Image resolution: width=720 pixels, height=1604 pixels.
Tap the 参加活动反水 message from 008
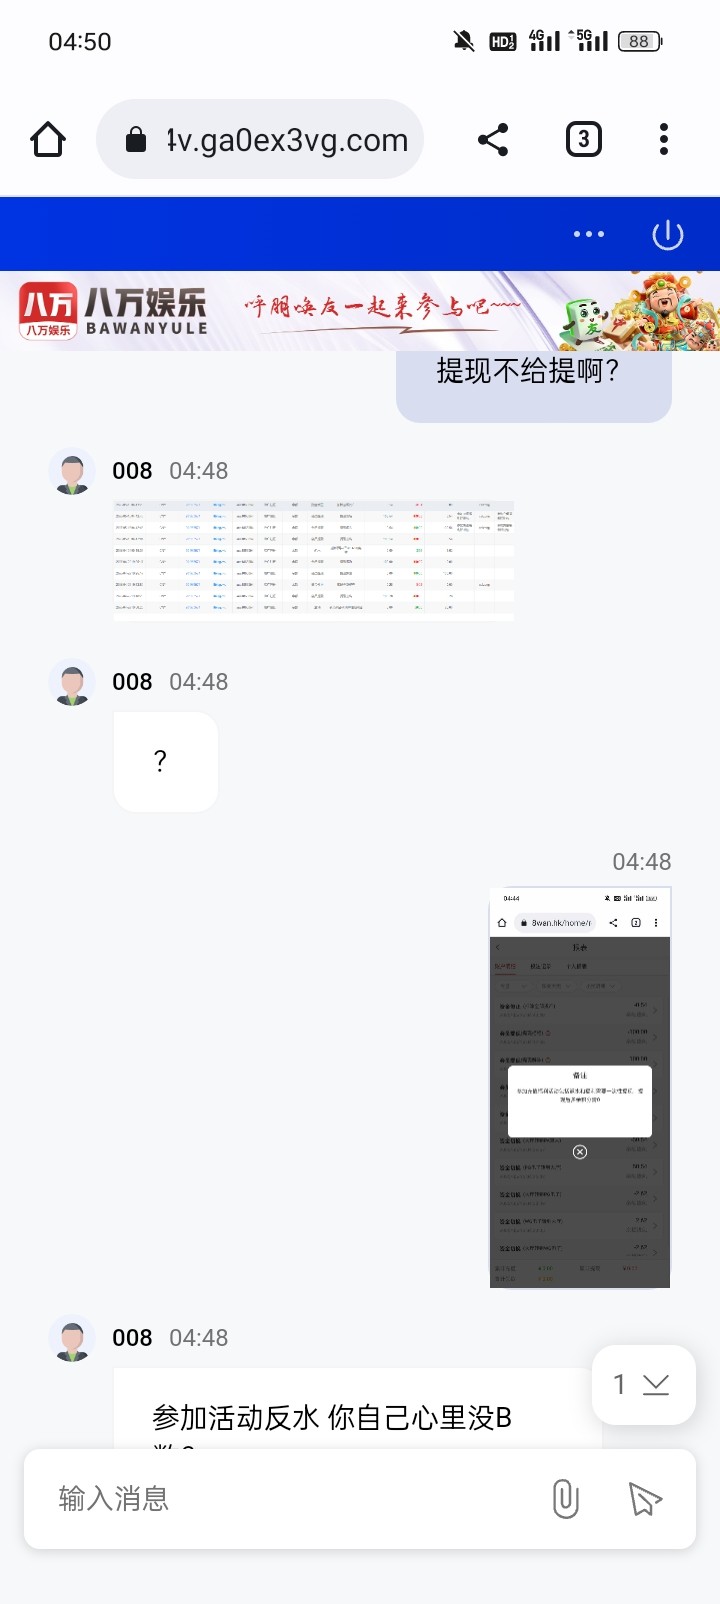point(358,1408)
